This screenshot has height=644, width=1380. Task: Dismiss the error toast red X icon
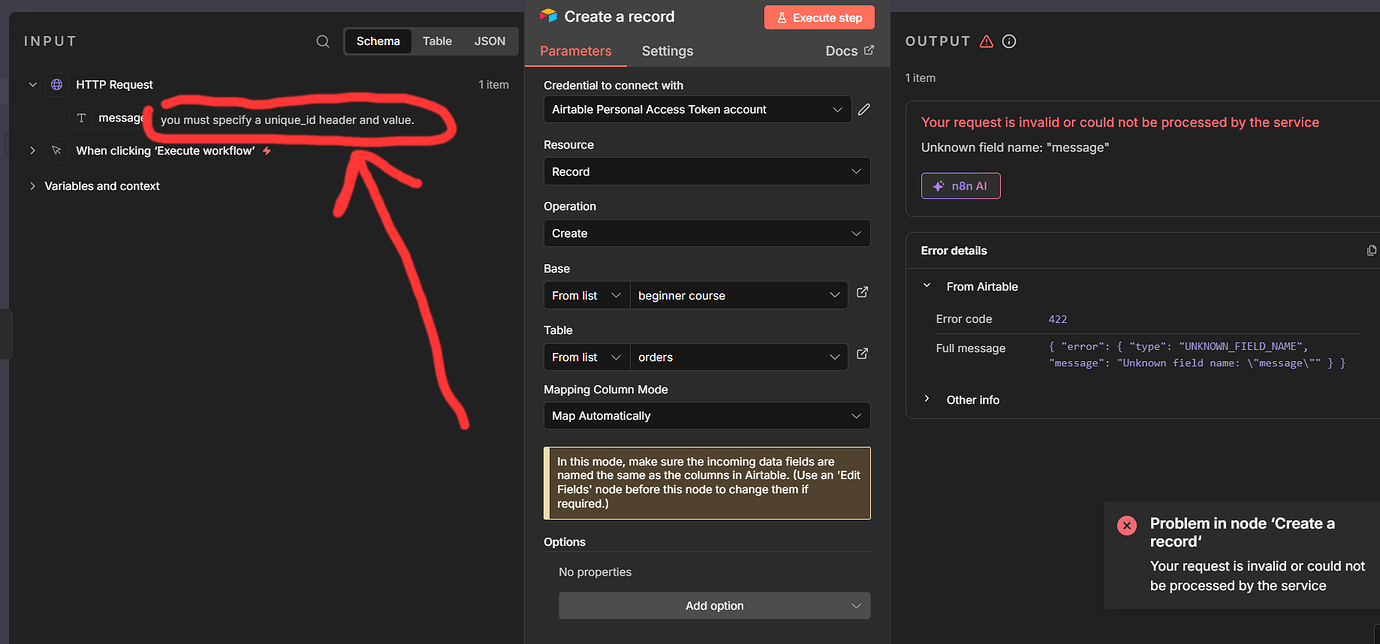(1127, 525)
